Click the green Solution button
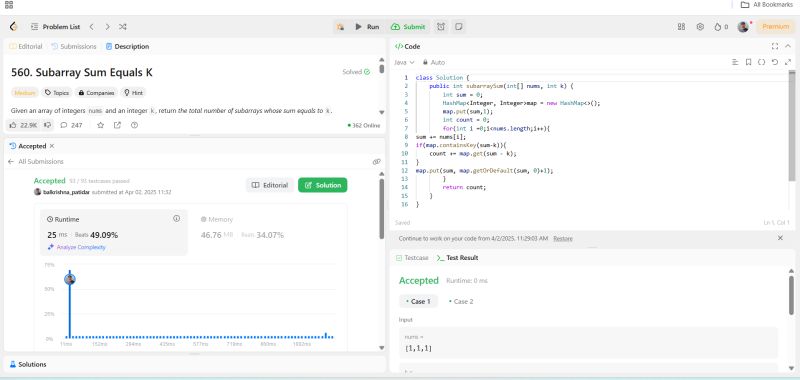Image resolution: width=800 pixels, height=380 pixels. point(322,185)
